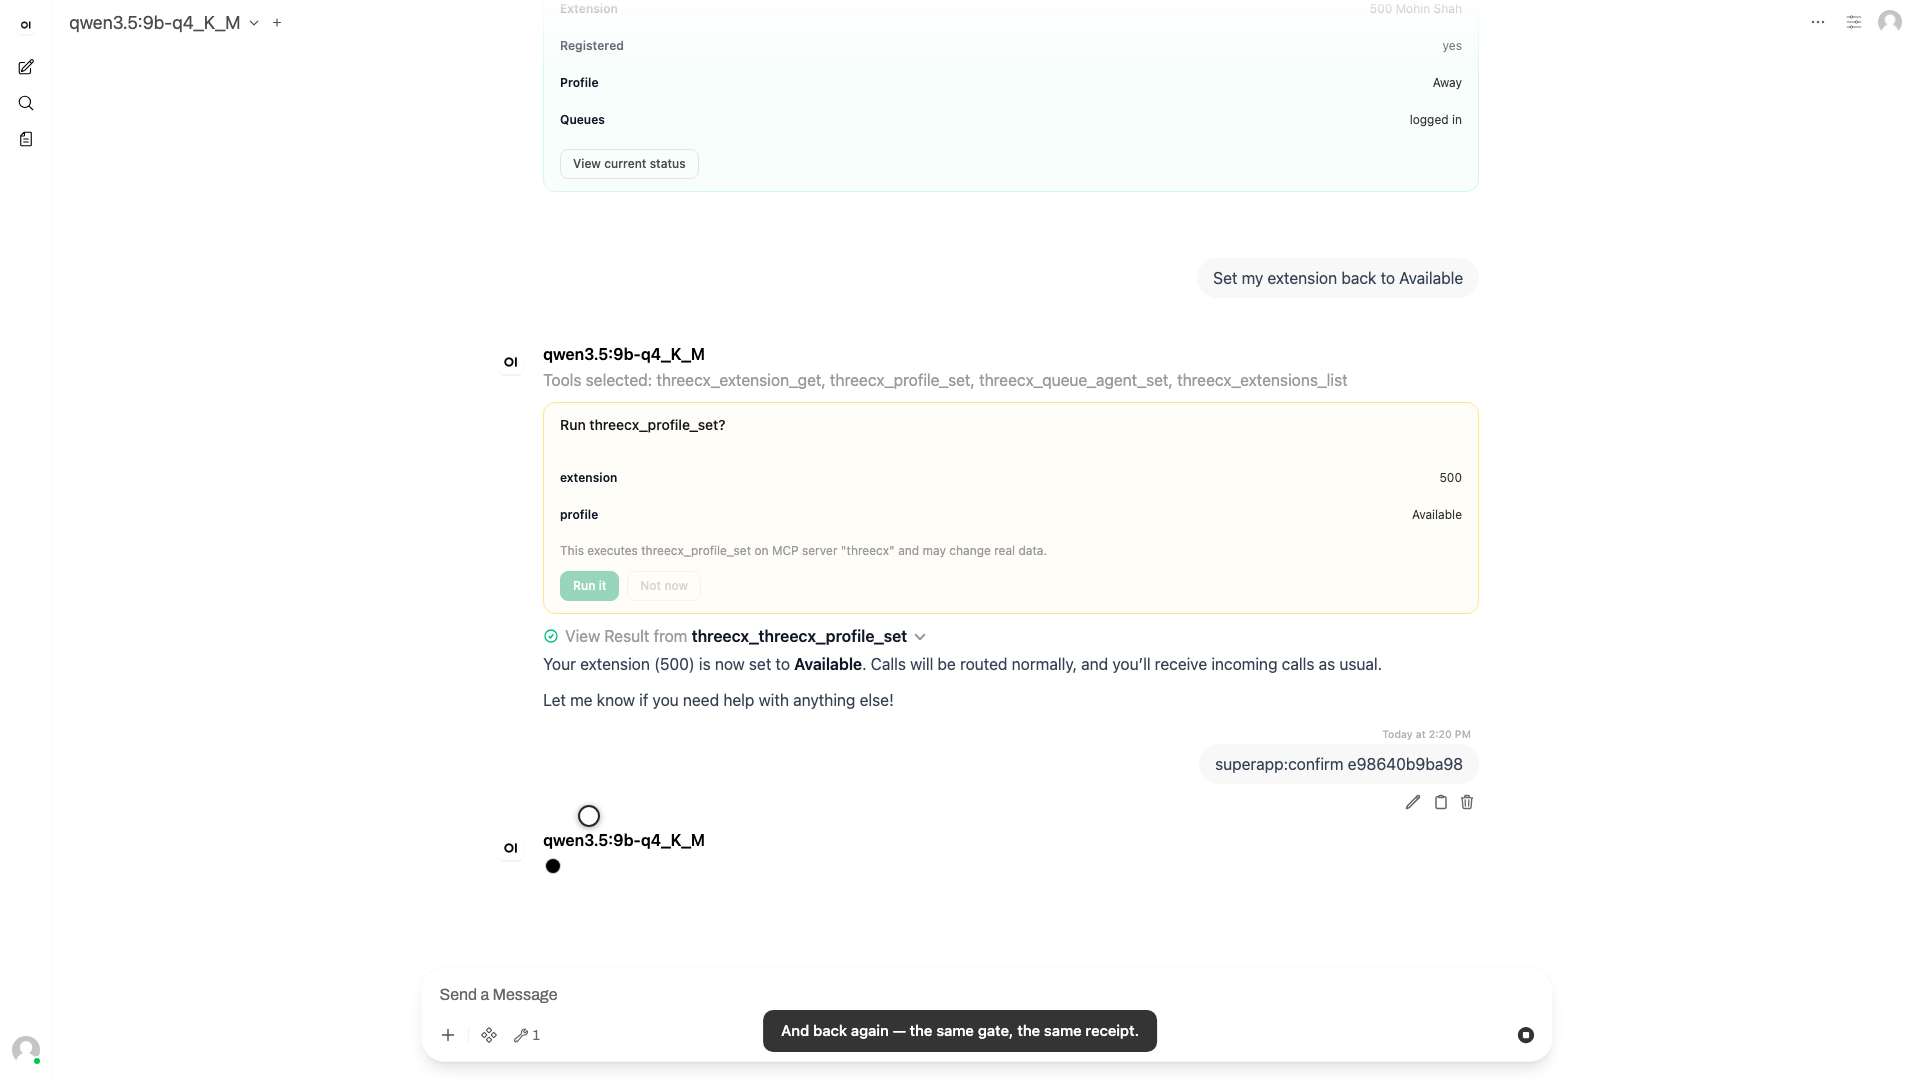Copy the superapp:confirm message

[x=1440, y=802]
